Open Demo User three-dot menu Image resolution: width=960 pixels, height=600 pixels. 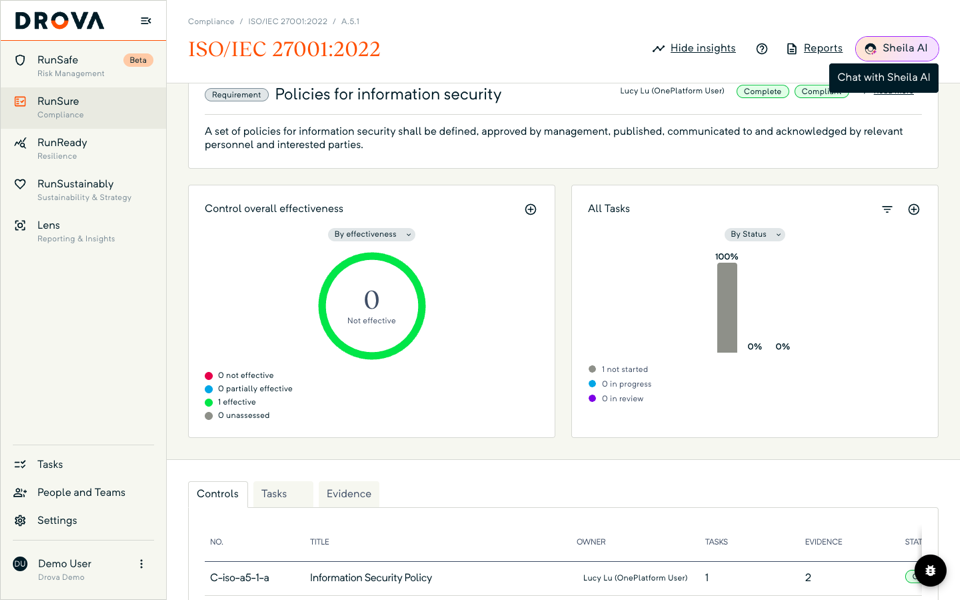[141, 564]
